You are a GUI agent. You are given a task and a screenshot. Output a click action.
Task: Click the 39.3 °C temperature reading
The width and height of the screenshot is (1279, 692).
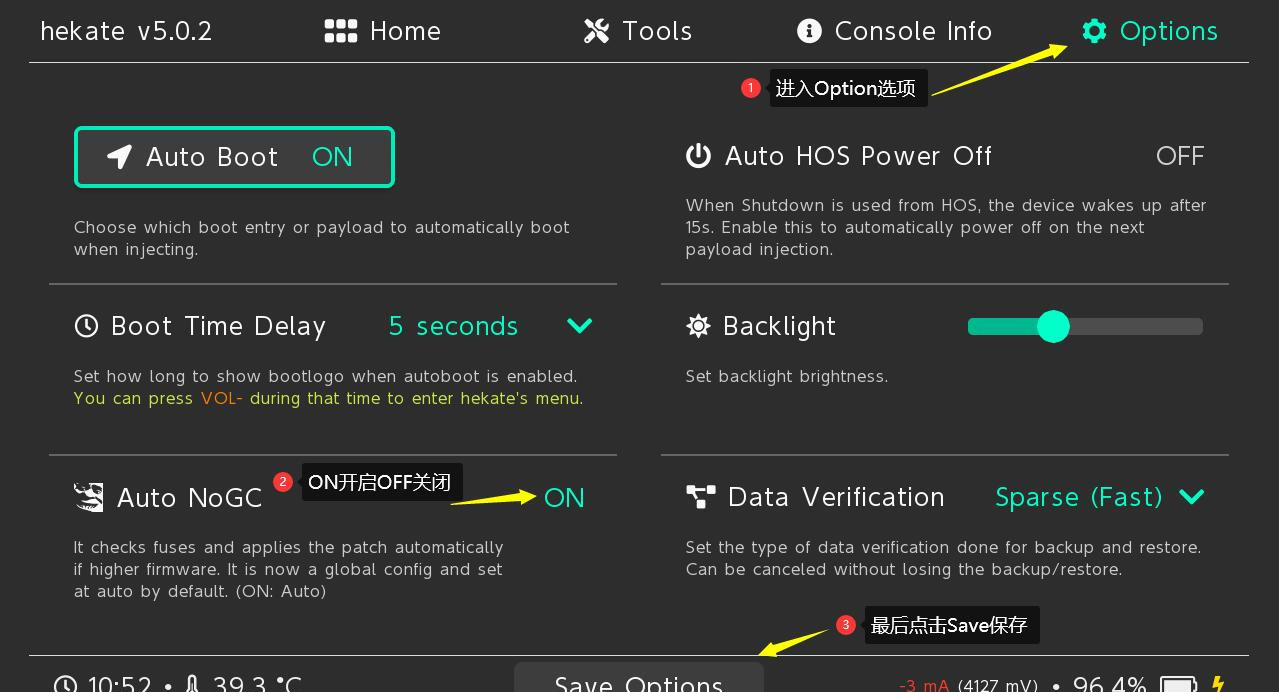click(x=257, y=685)
